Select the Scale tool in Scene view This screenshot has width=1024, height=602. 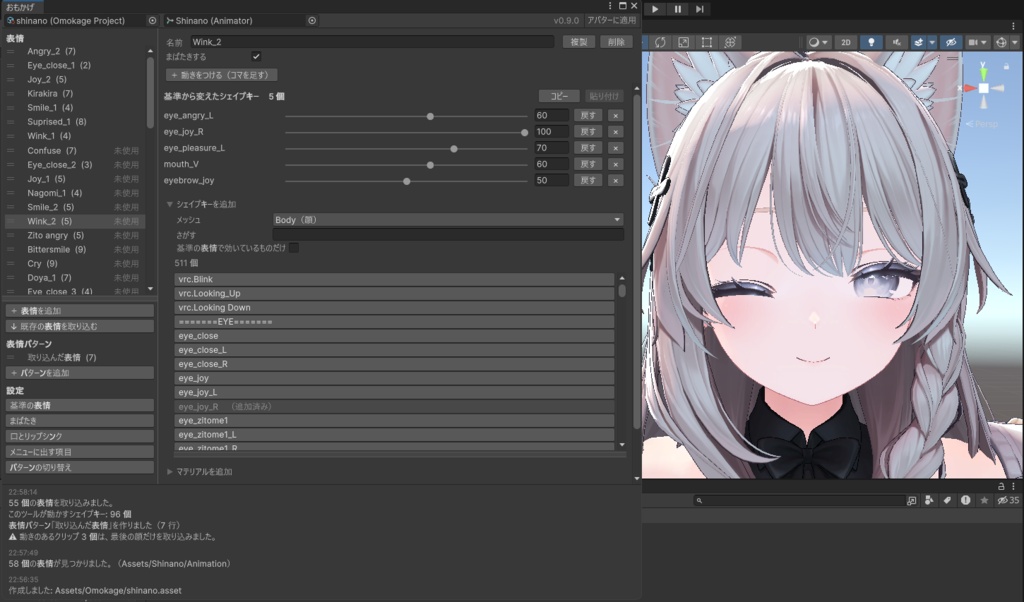(x=683, y=42)
